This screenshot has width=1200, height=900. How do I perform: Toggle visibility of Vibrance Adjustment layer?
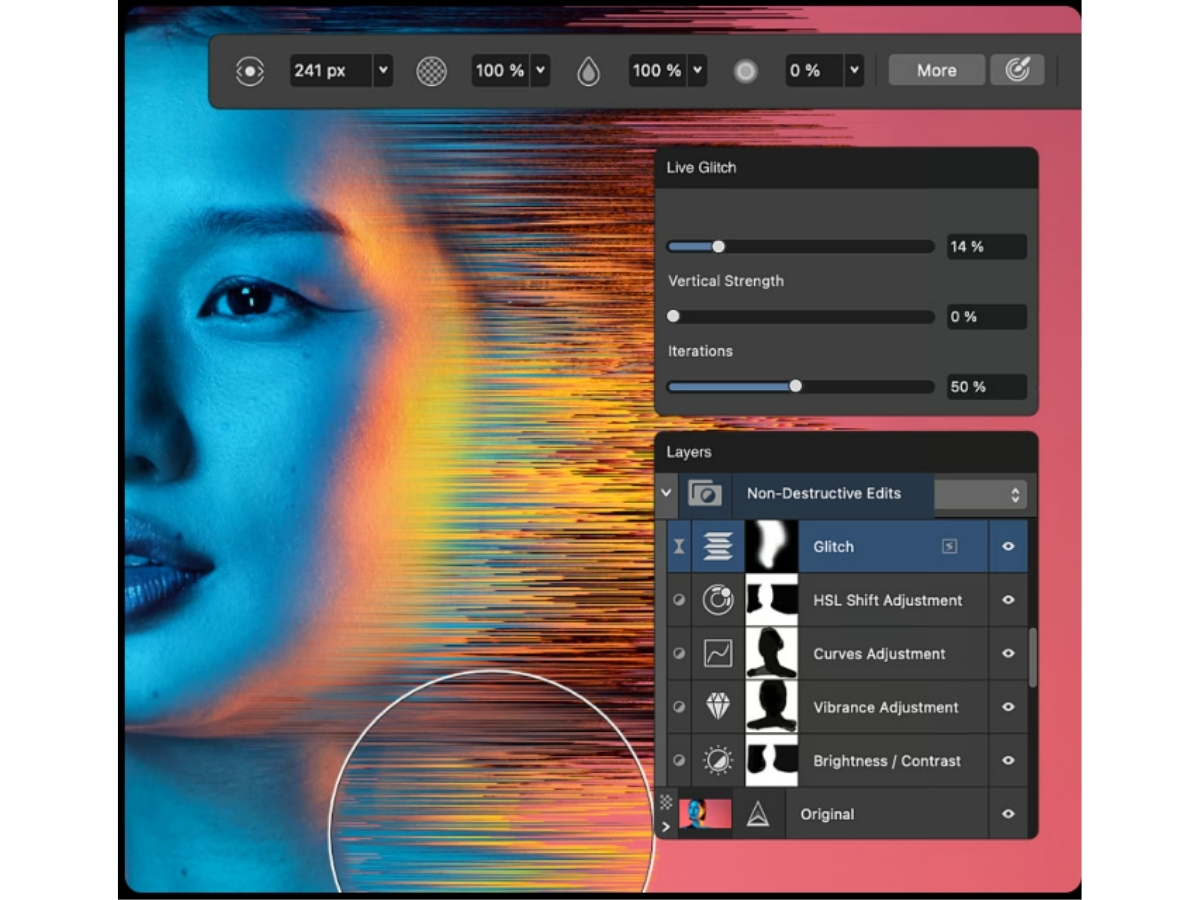click(x=1008, y=707)
